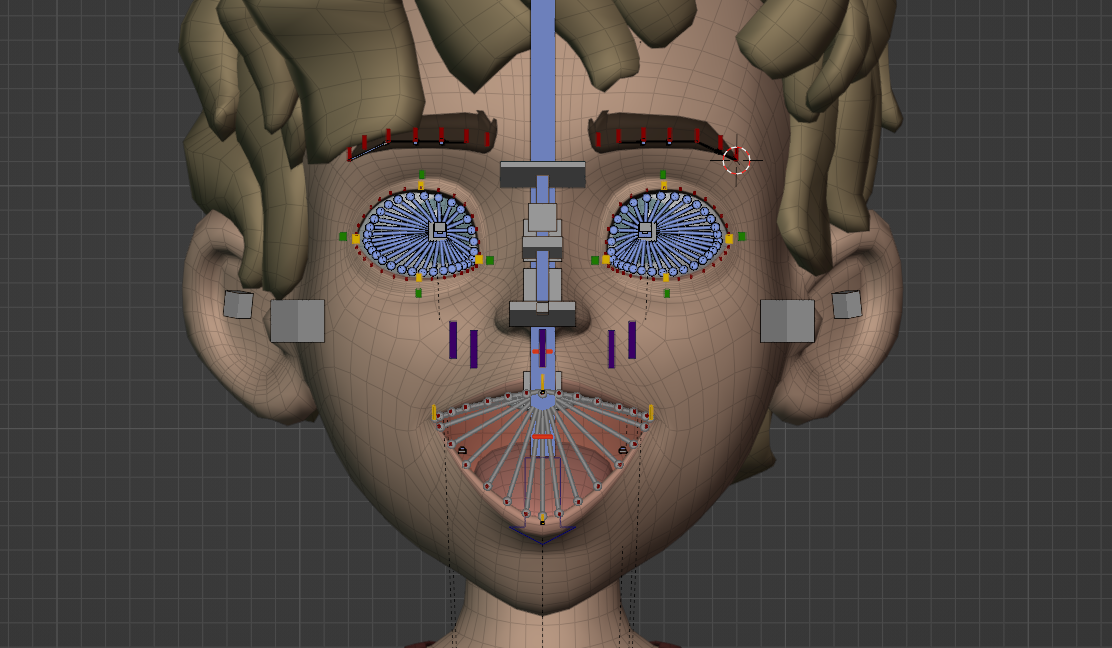Select red horizontal bar inside the mouth

point(542,437)
